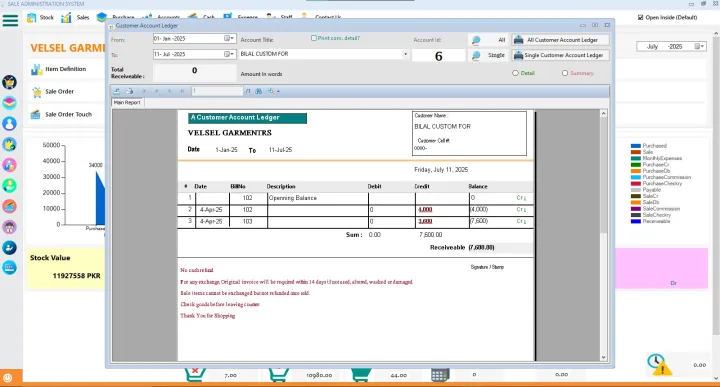Click the Stock icon in main toolbar
720x387 pixels.
pyautogui.click(x=31, y=17)
